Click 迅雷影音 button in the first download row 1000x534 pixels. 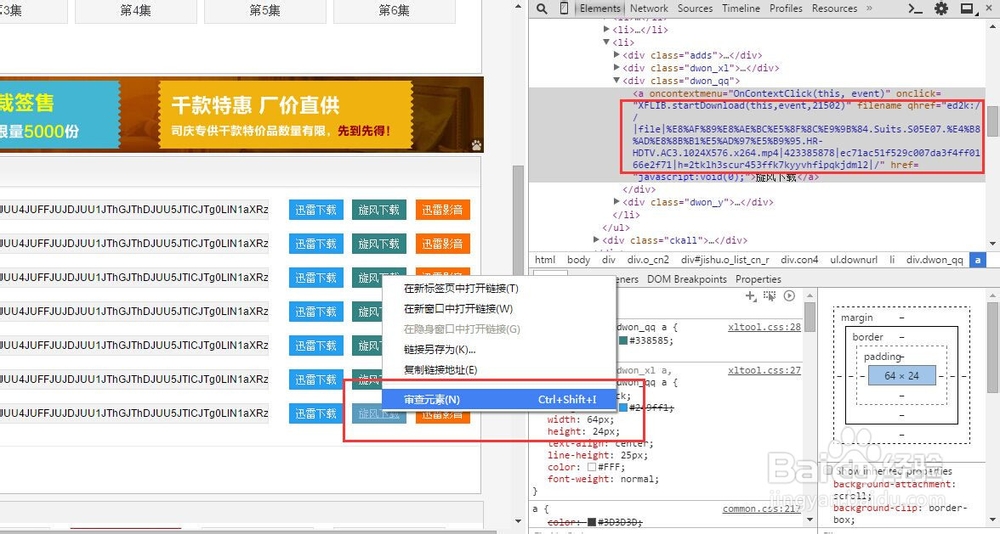coord(443,209)
